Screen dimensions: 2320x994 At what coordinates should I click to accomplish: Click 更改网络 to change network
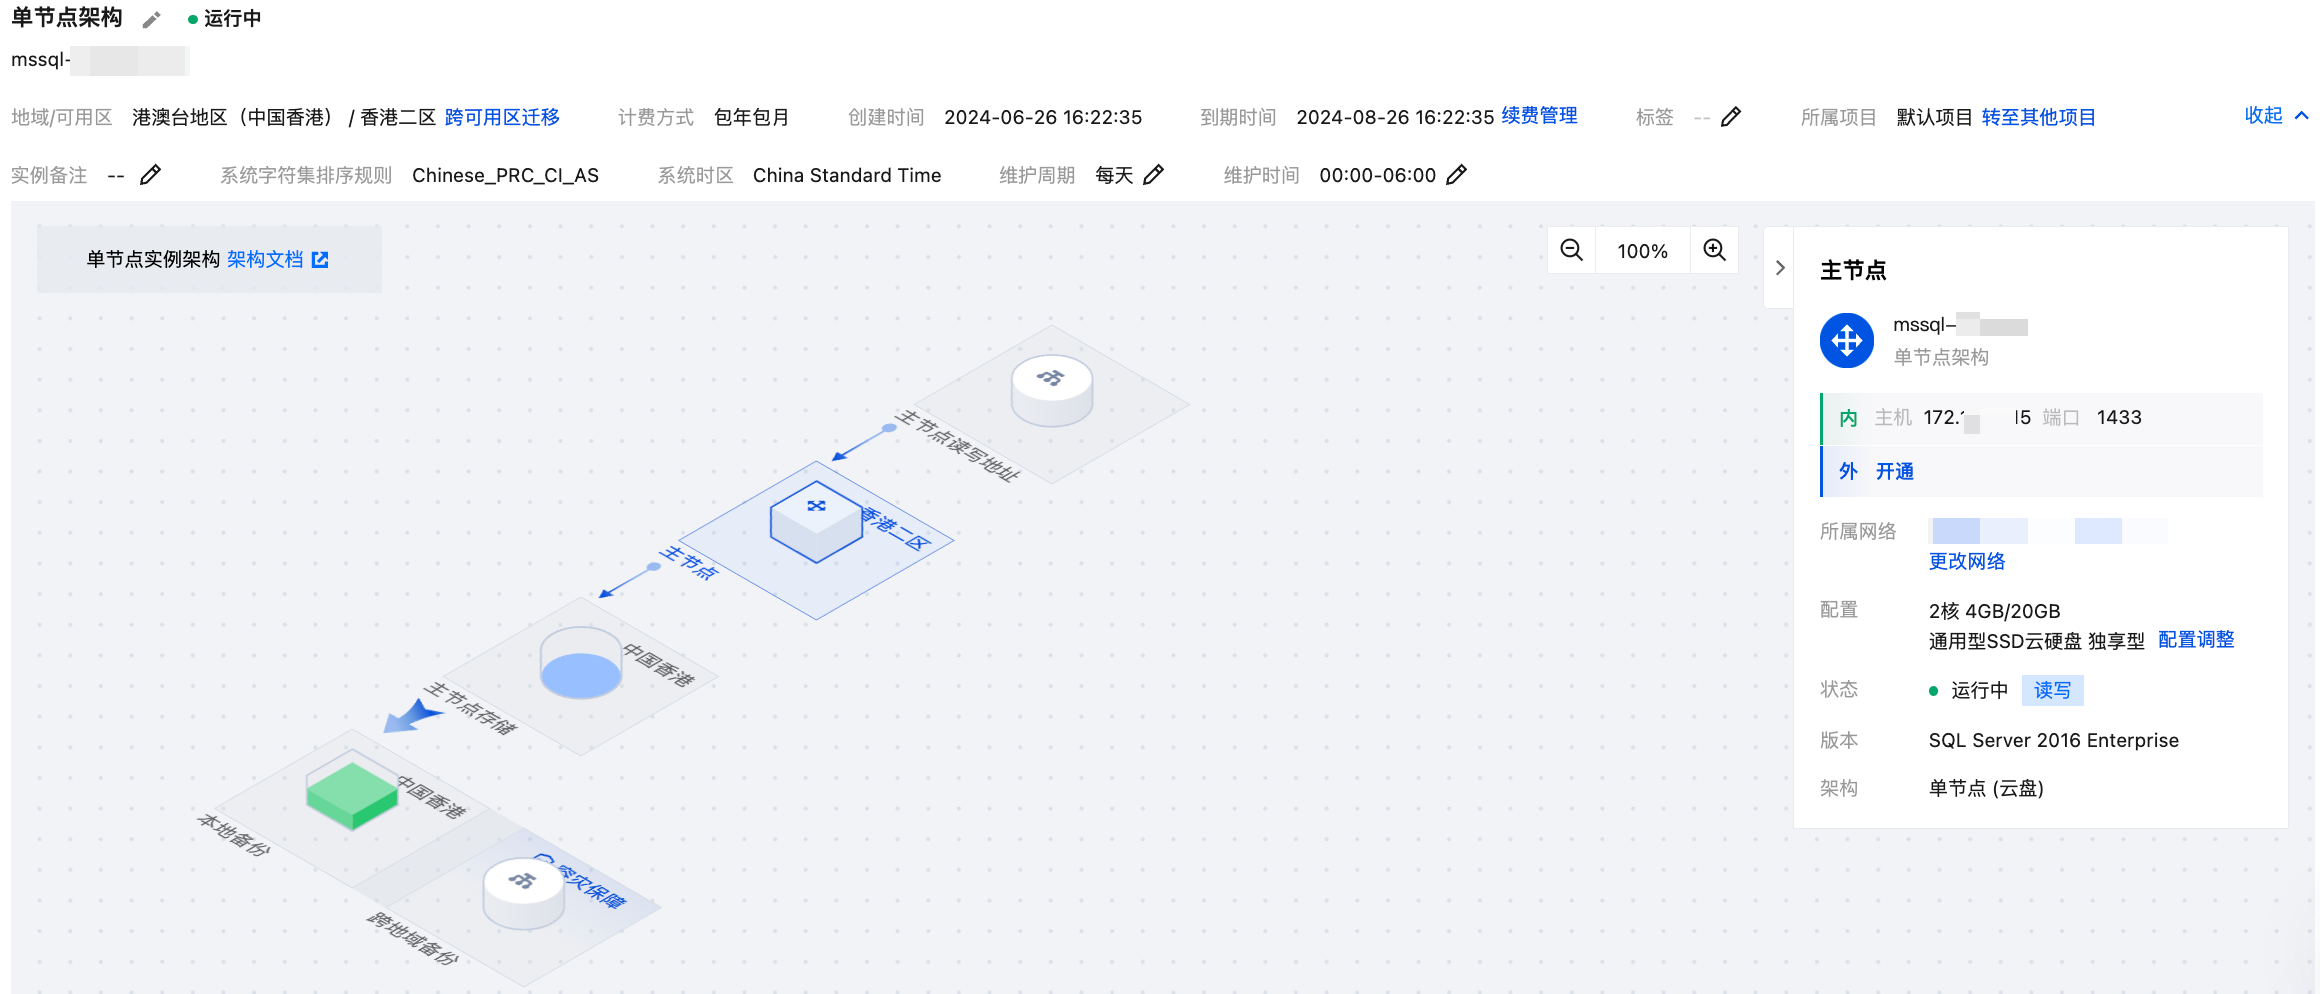[1967, 562]
